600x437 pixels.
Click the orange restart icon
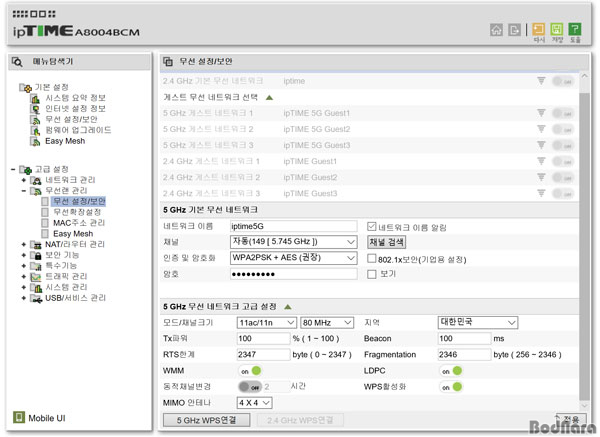point(538,29)
